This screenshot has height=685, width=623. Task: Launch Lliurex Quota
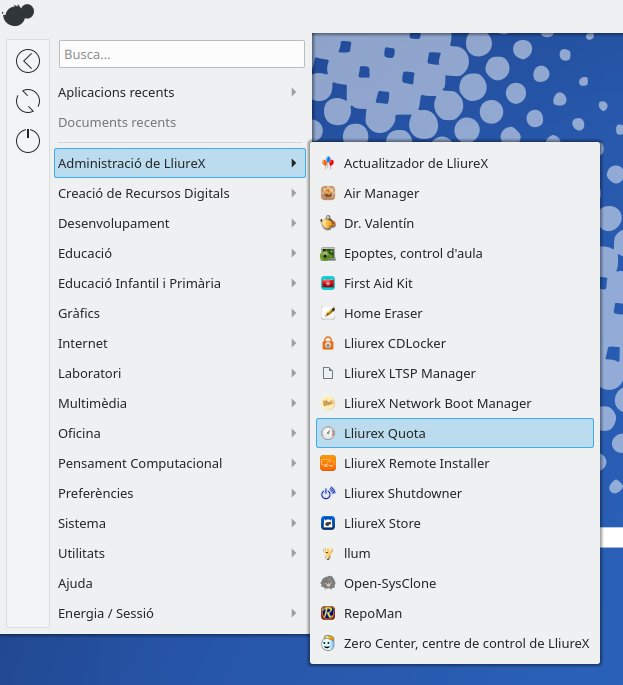pos(385,433)
